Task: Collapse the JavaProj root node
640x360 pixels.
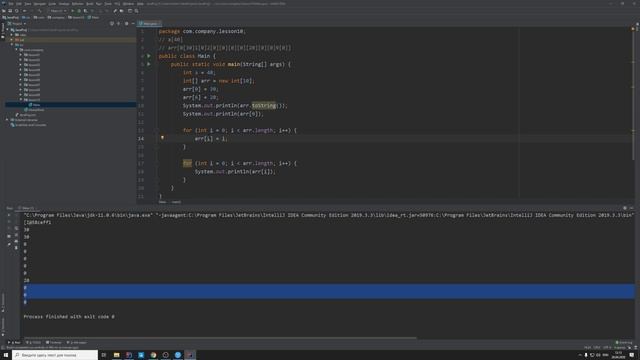Action: coord(7,30)
